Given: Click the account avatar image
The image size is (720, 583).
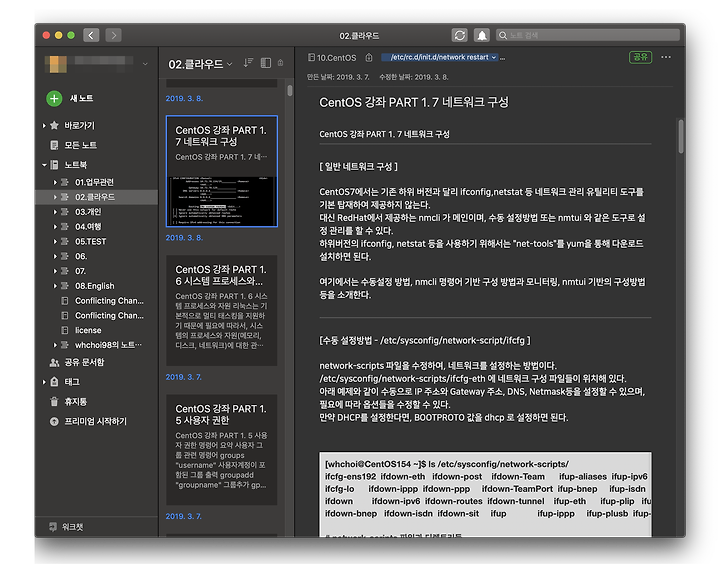Looking at the screenshot, I should coord(58,64).
